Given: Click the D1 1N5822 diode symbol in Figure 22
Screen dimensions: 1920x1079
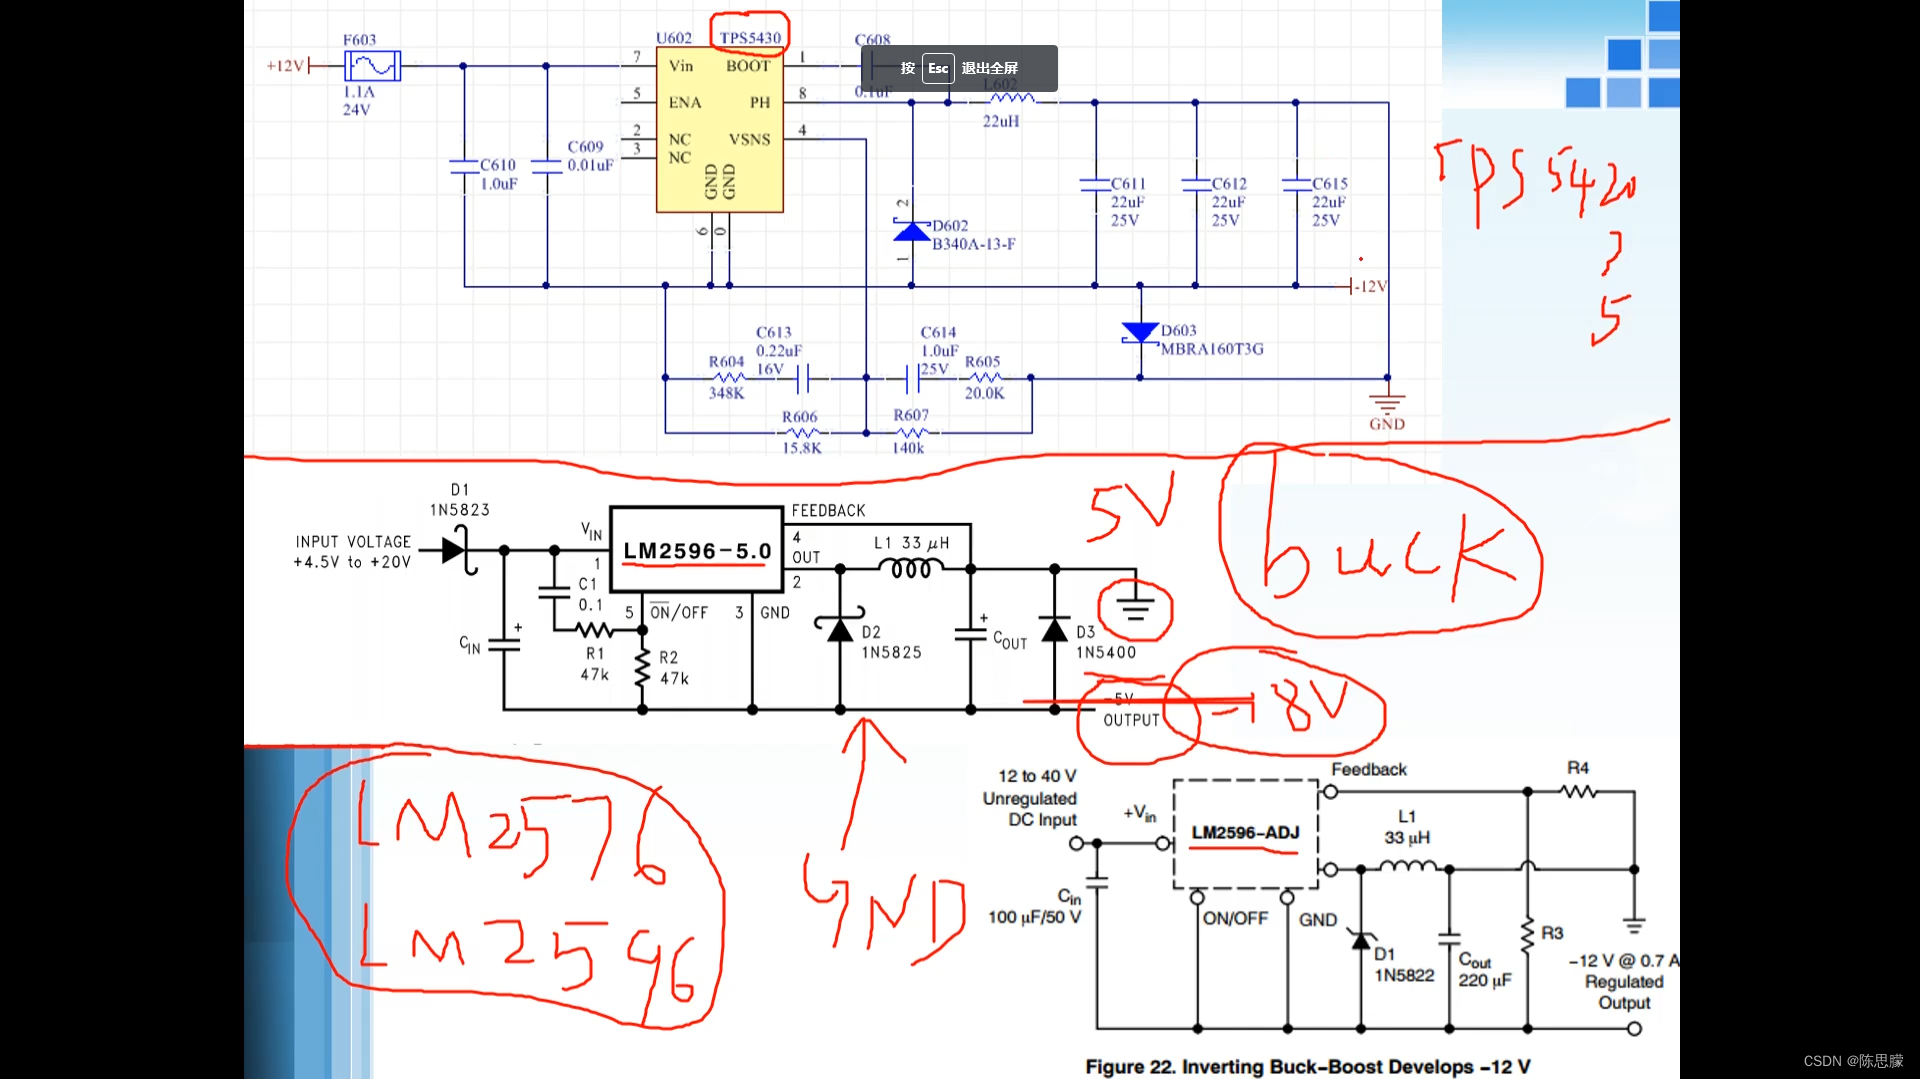Looking at the screenshot, I should [x=1360, y=939].
